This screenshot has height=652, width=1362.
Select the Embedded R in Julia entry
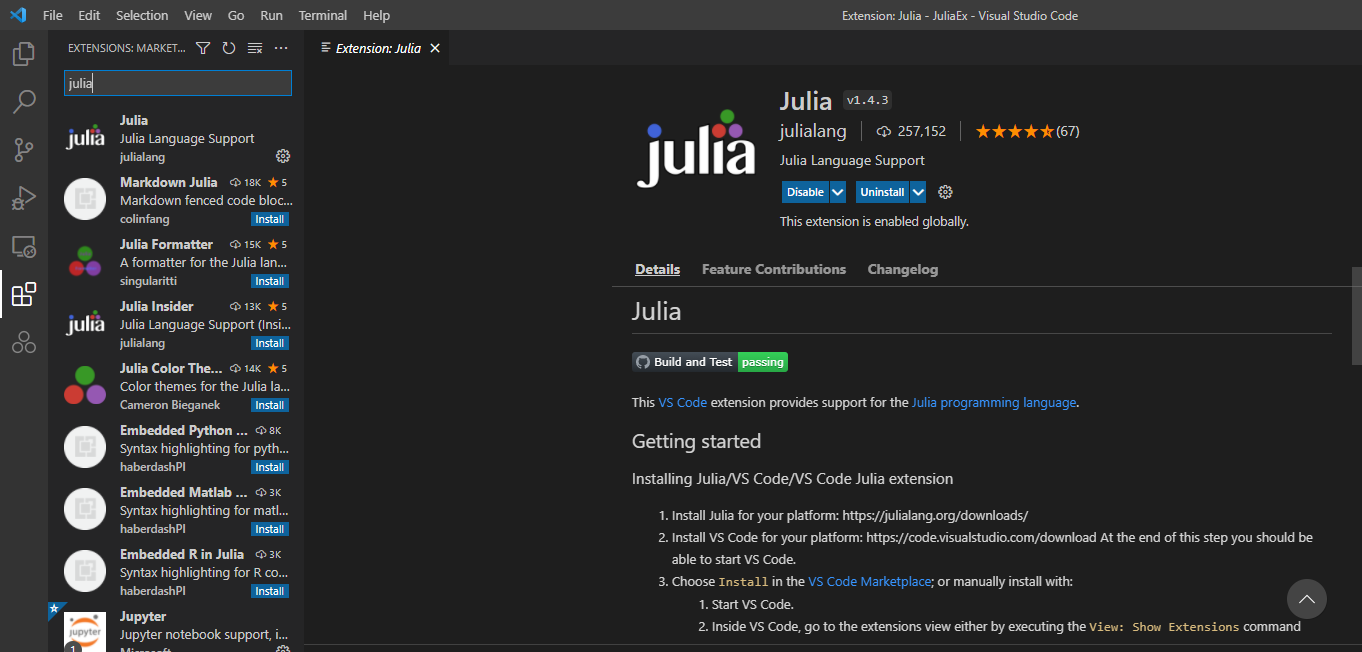click(x=176, y=572)
